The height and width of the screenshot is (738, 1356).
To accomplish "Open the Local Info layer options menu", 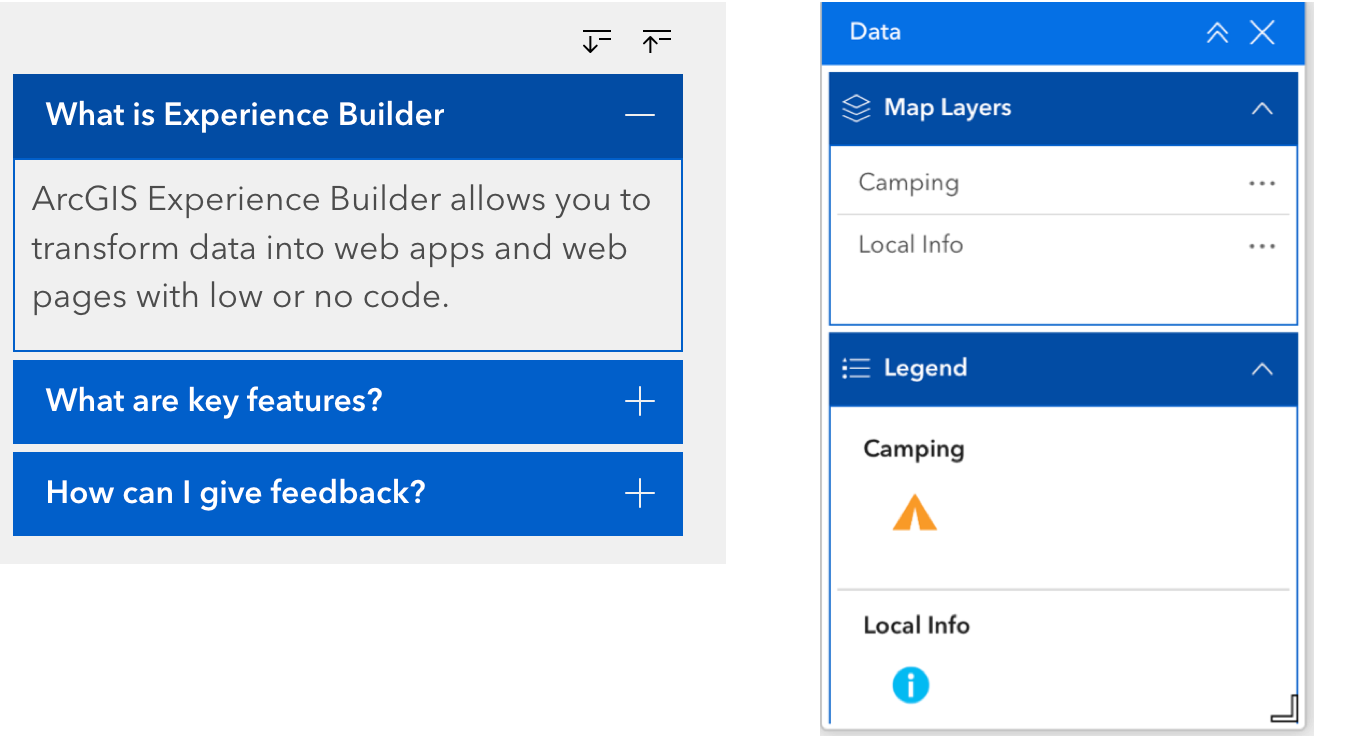I will pos(1262,247).
